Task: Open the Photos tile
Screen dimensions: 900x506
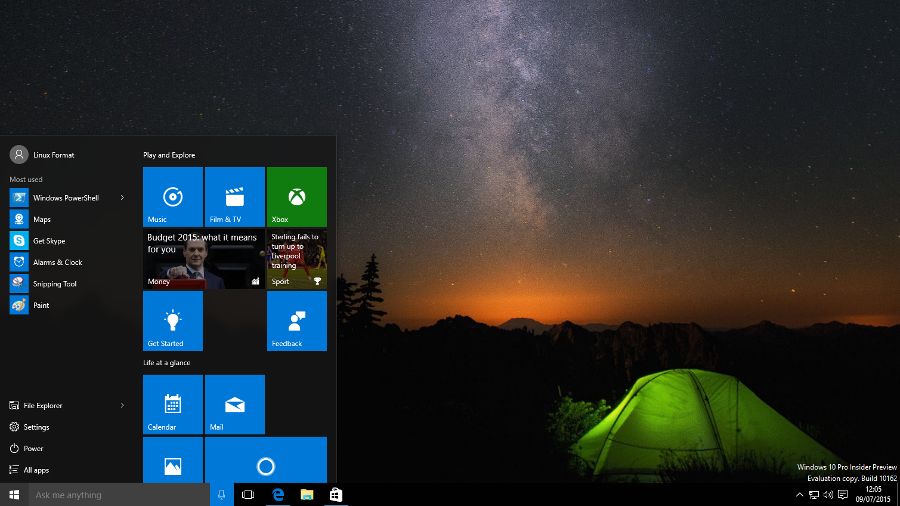Action: tap(173, 460)
